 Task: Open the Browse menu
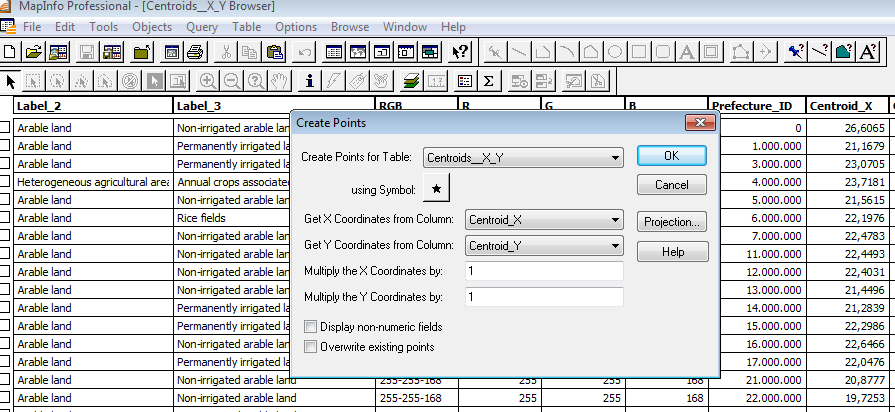tap(350, 27)
